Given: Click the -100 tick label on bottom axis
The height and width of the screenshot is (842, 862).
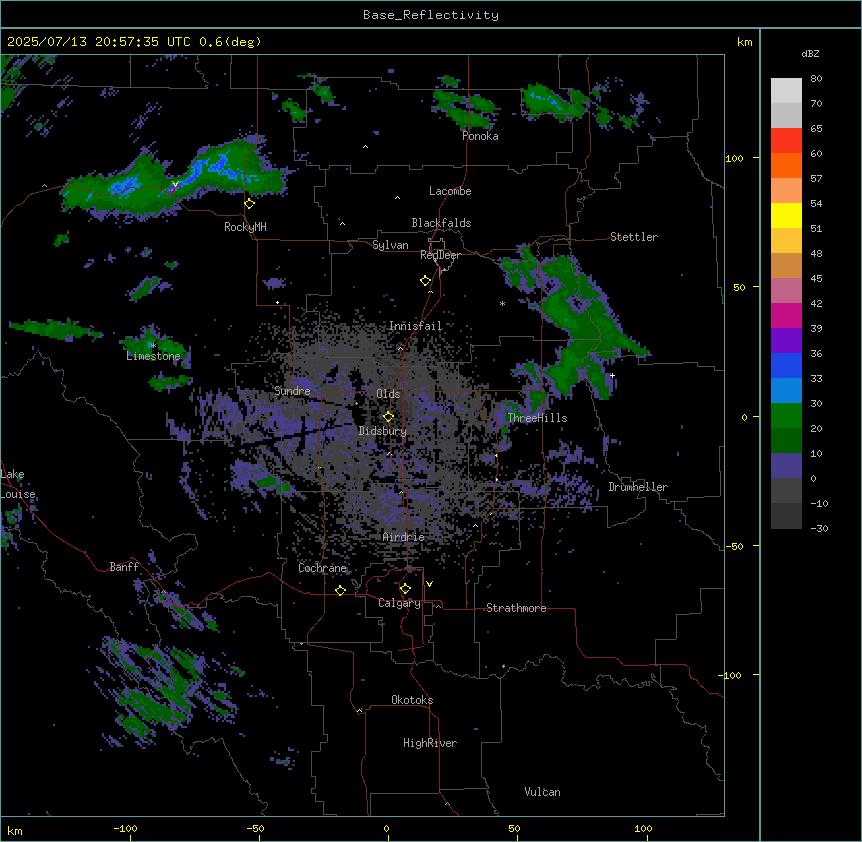Looking at the screenshot, I should (125, 828).
